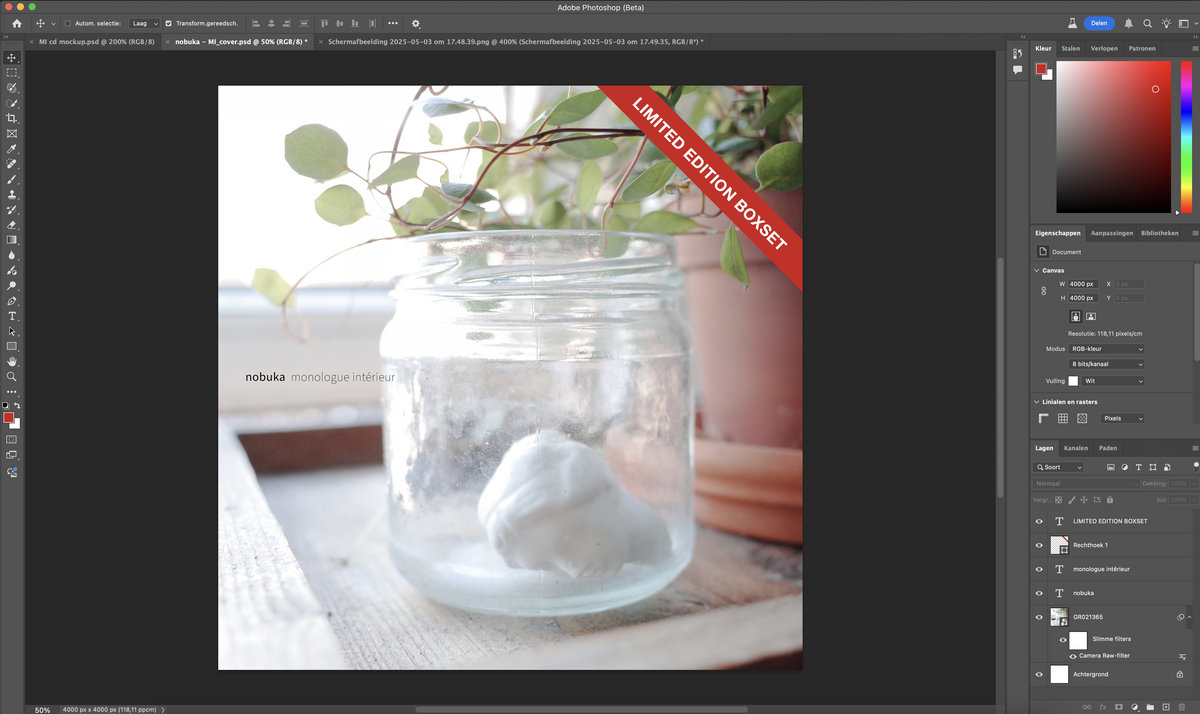Hide the LIMITED EDITION BOXSET layer
This screenshot has height=714, width=1200.
(1039, 521)
